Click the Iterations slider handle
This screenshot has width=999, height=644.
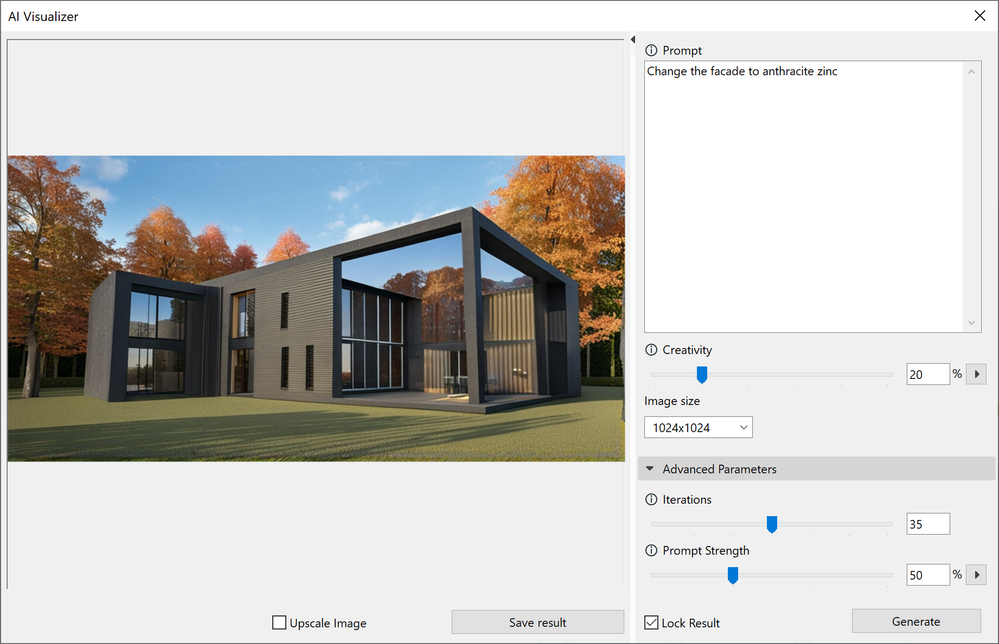(772, 524)
